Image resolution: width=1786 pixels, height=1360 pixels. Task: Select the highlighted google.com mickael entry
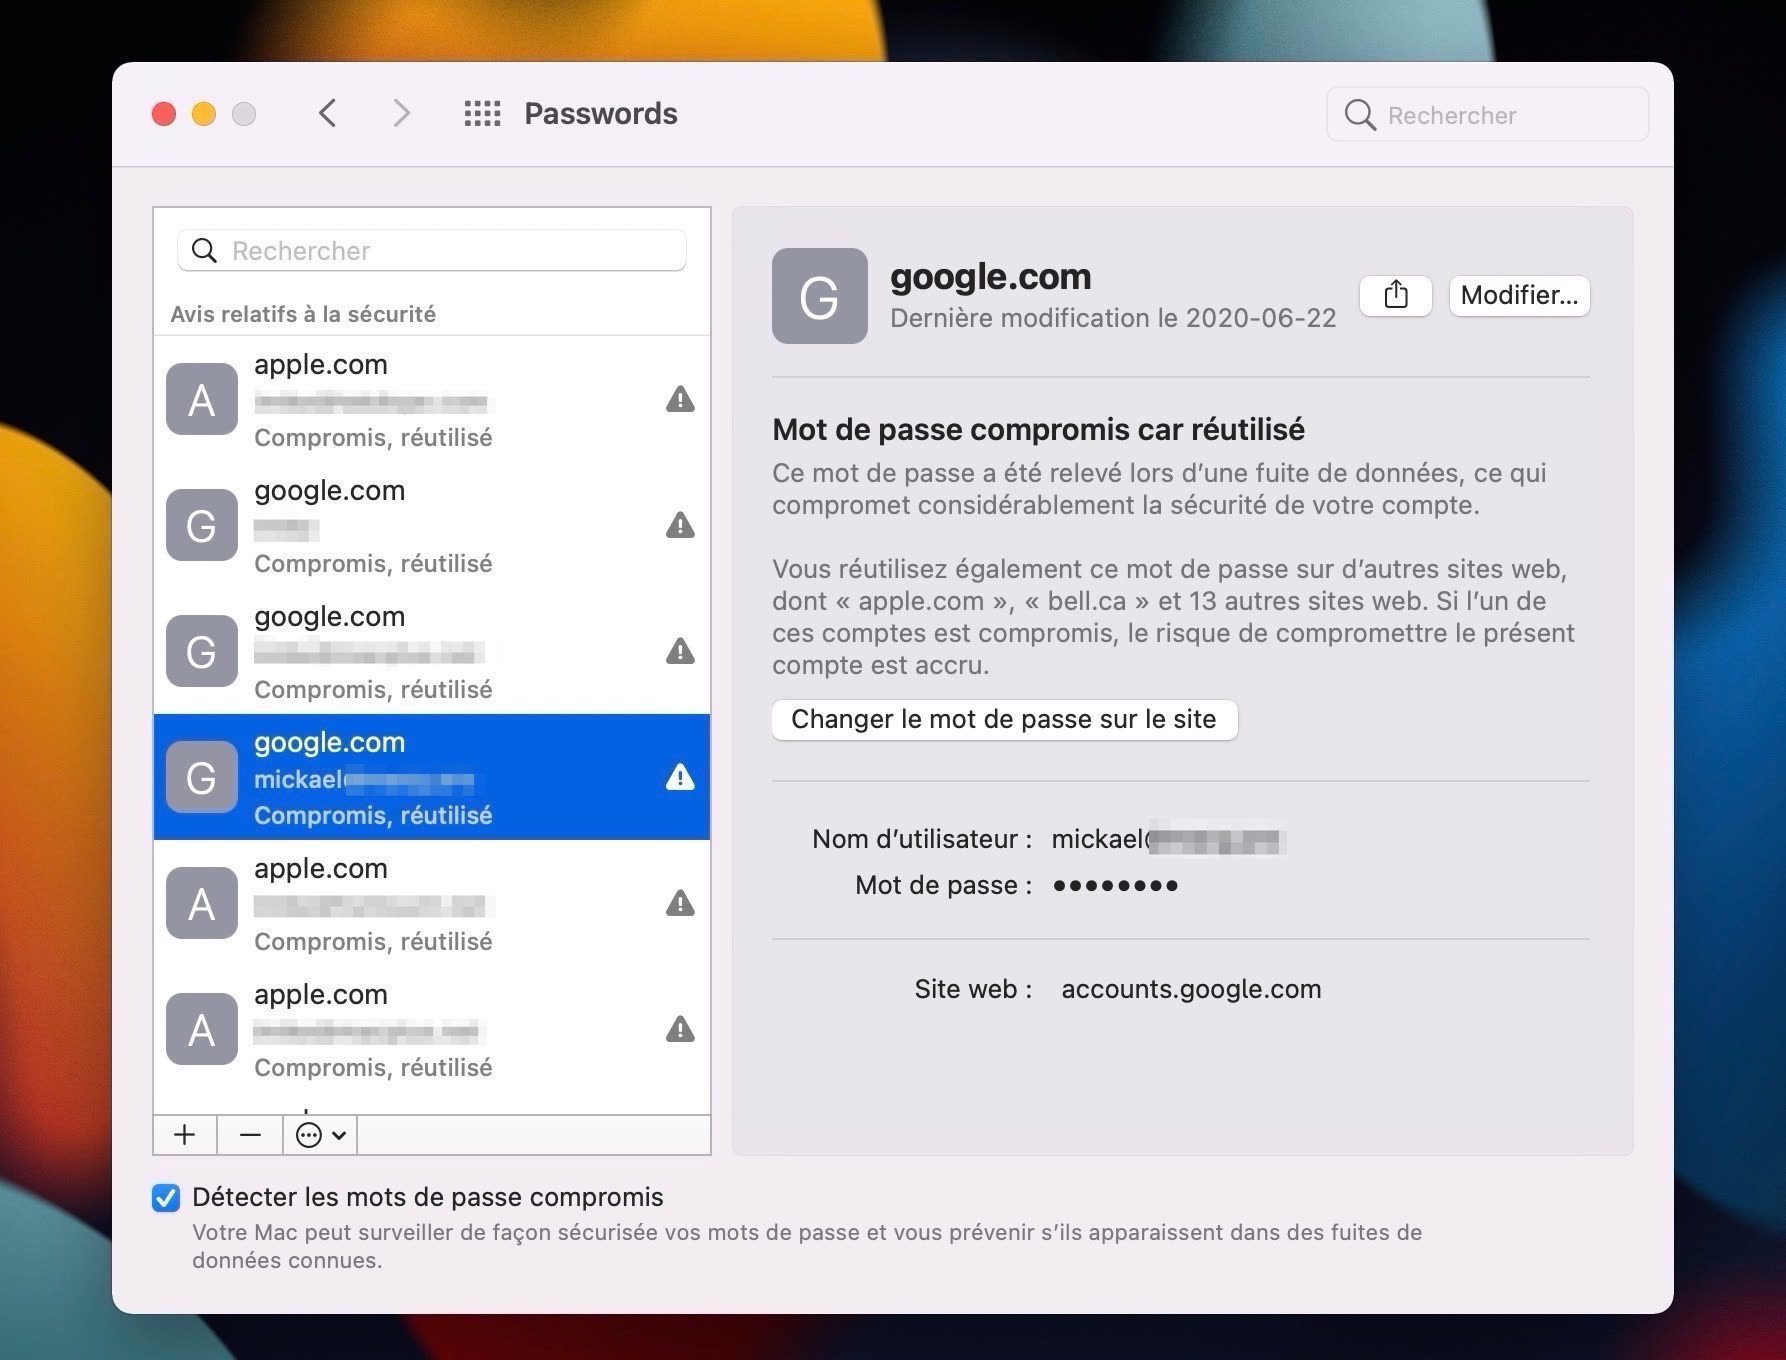tap(432, 777)
